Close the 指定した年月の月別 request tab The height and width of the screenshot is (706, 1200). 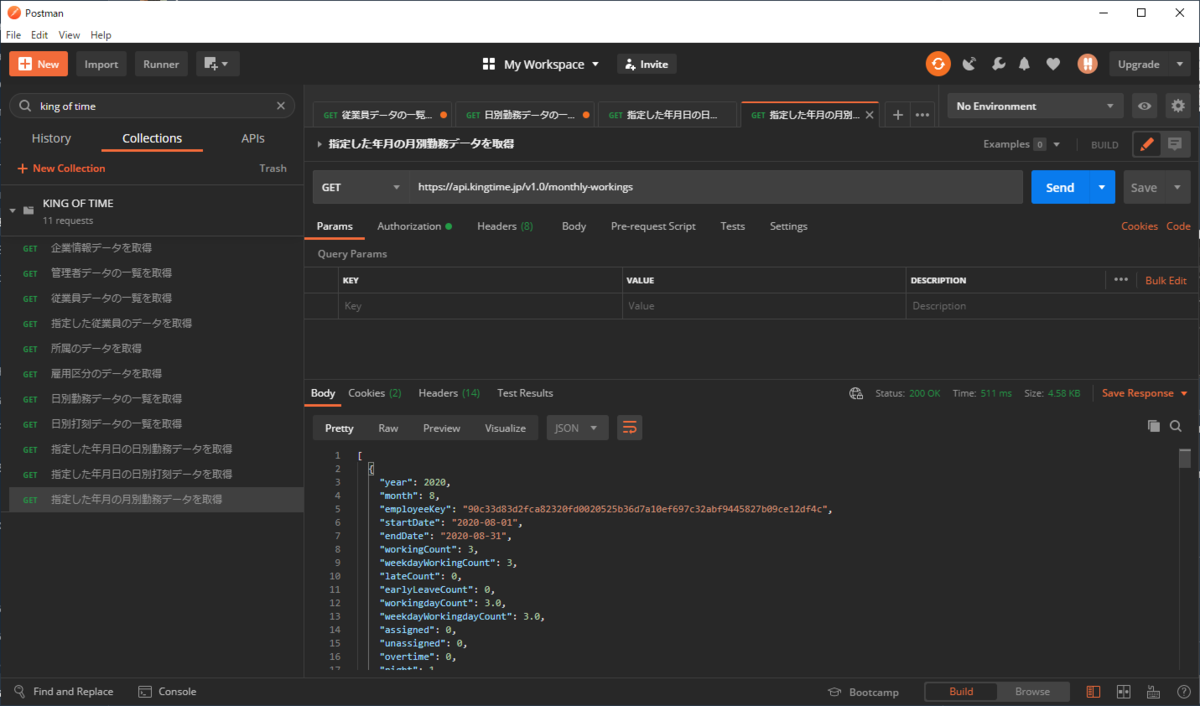pyautogui.click(x=869, y=115)
